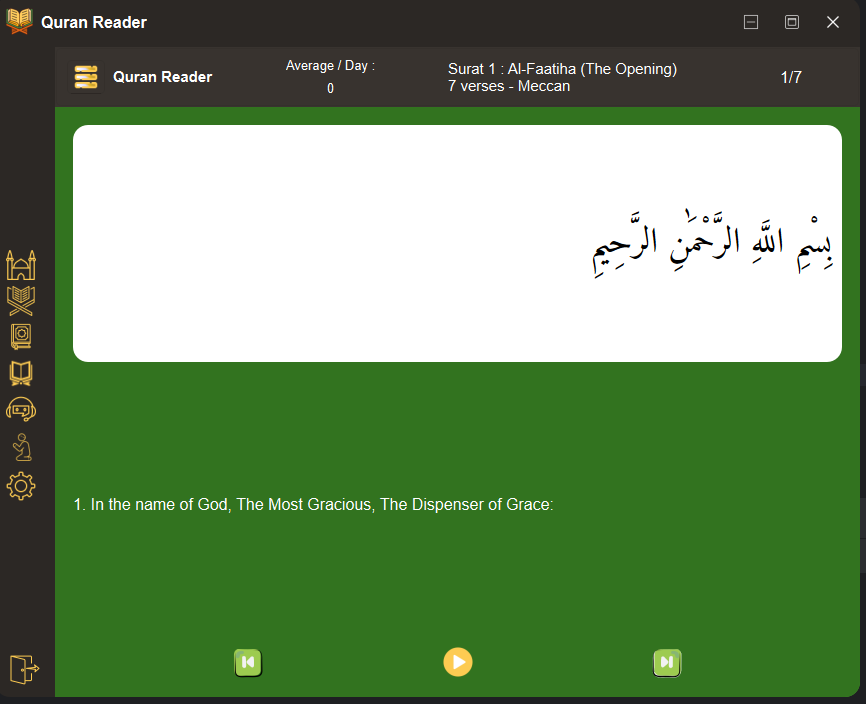The image size is (866, 704).
Task: Click the '7 verses - Meccan' text
Action: point(509,86)
